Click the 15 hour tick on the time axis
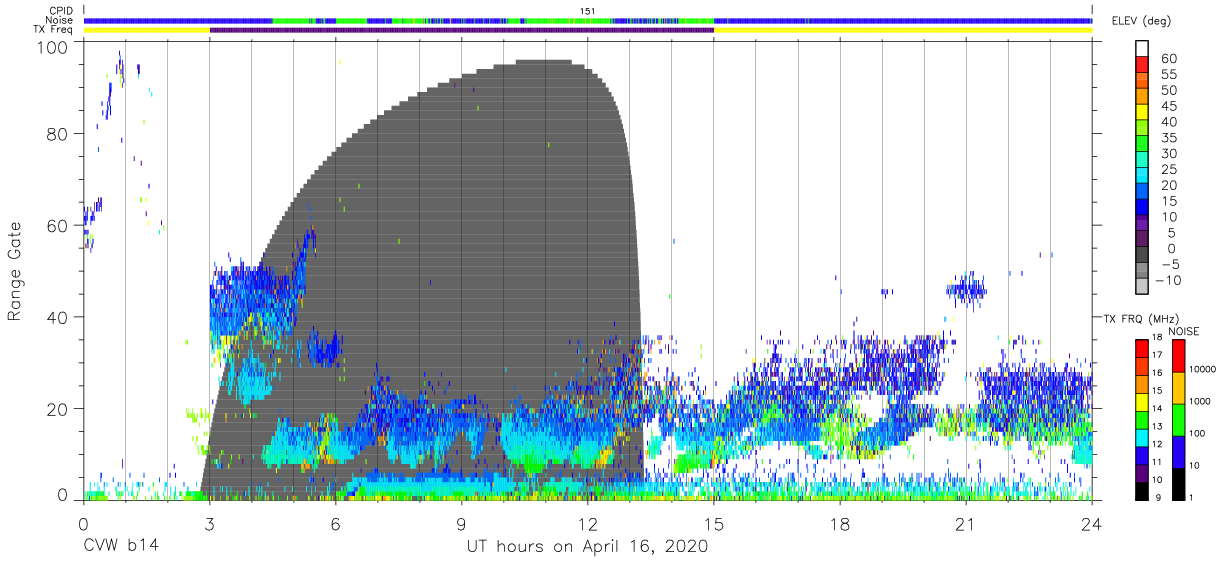 coord(714,525)
